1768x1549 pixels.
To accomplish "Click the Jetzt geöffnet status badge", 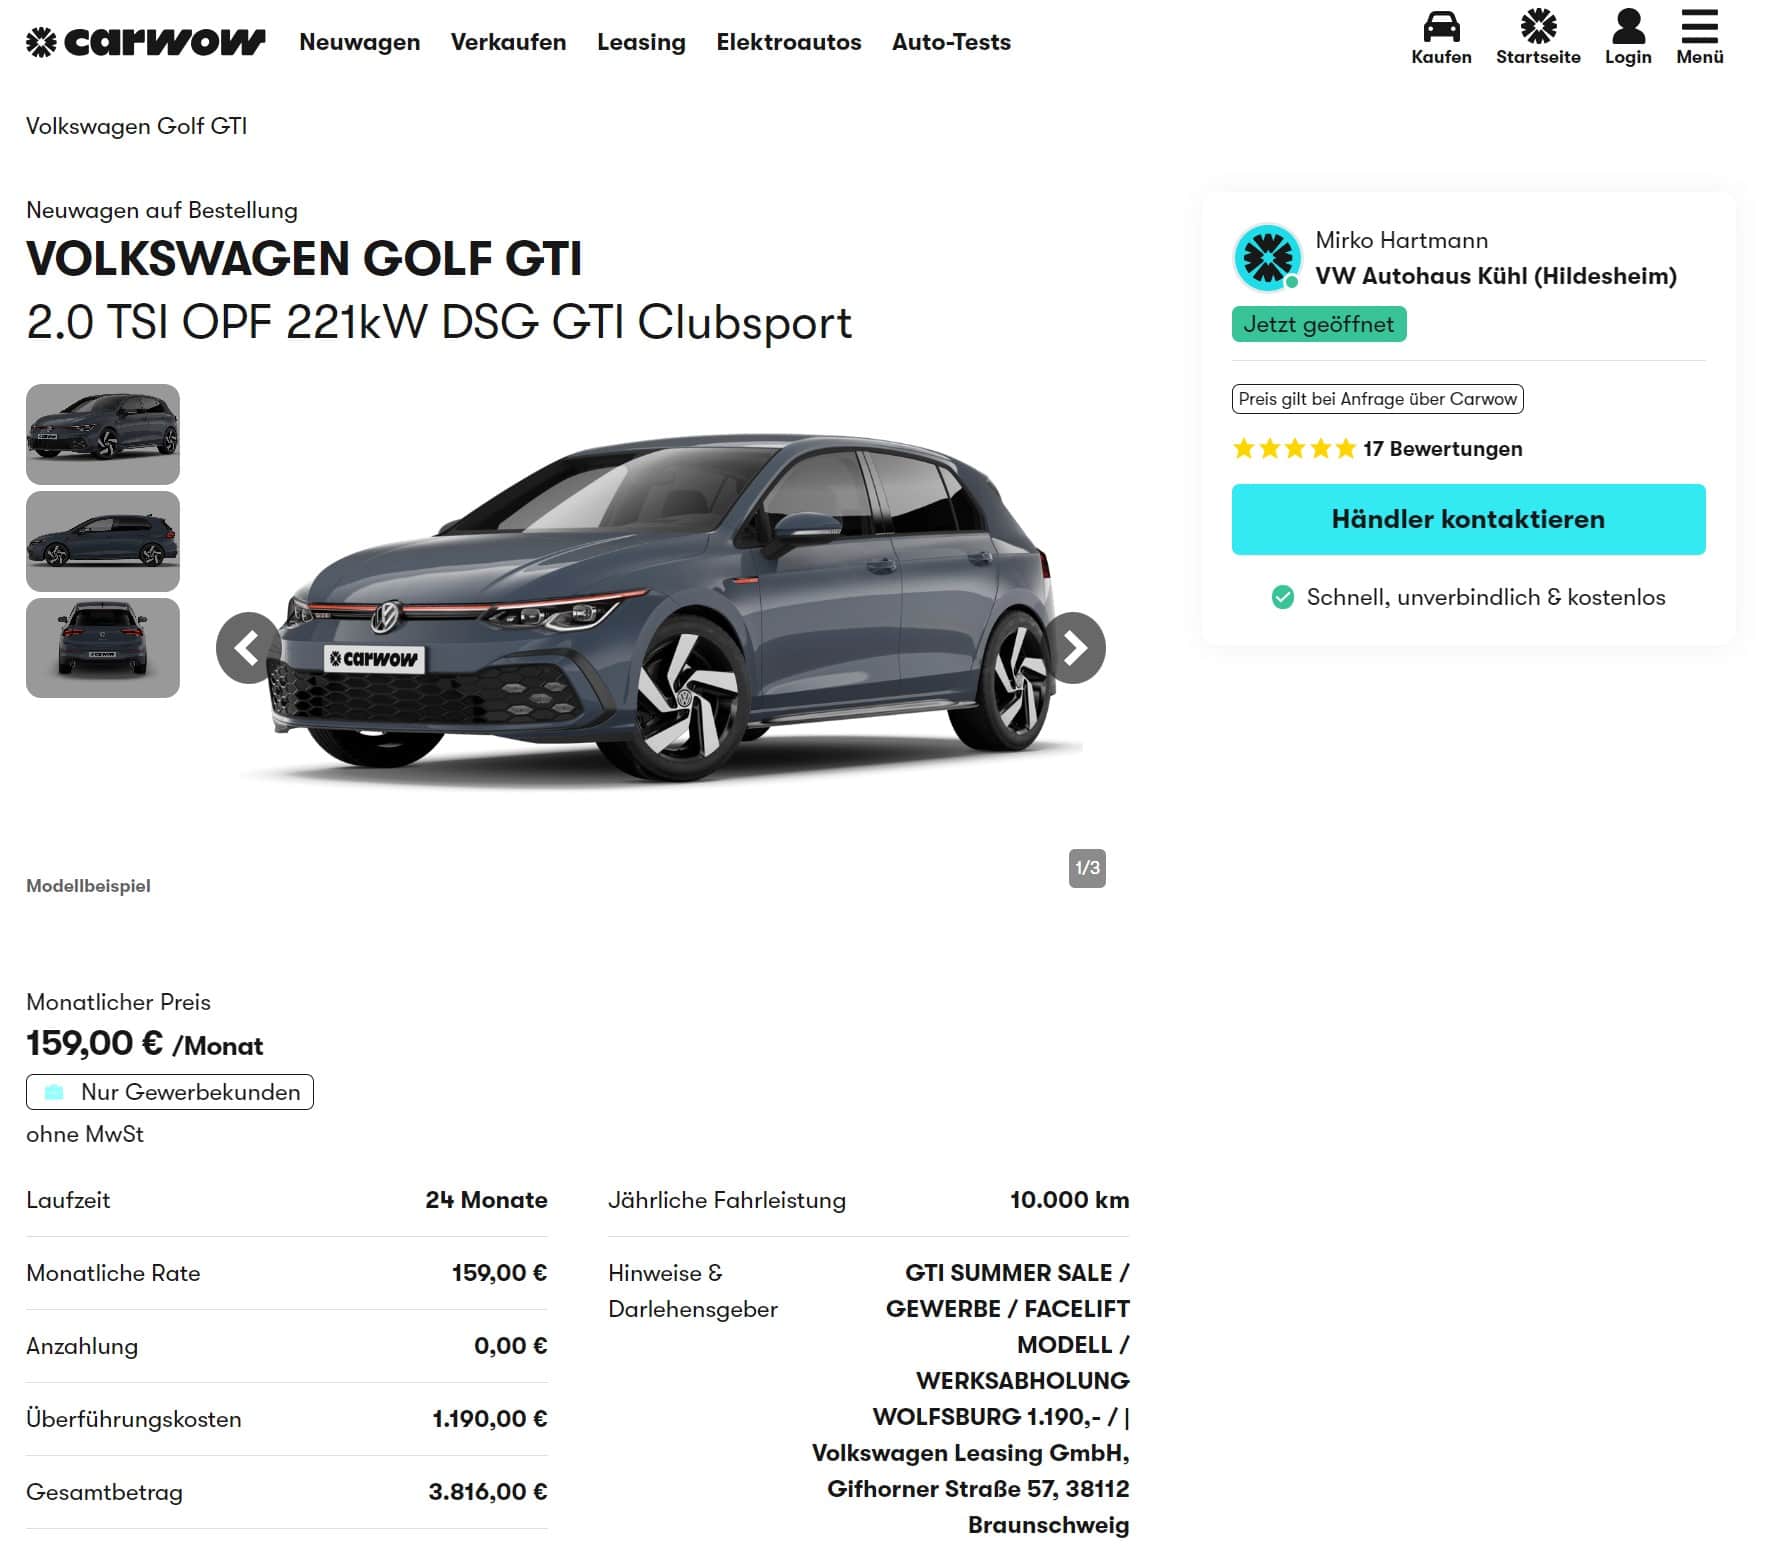I will pos(1319,324).
